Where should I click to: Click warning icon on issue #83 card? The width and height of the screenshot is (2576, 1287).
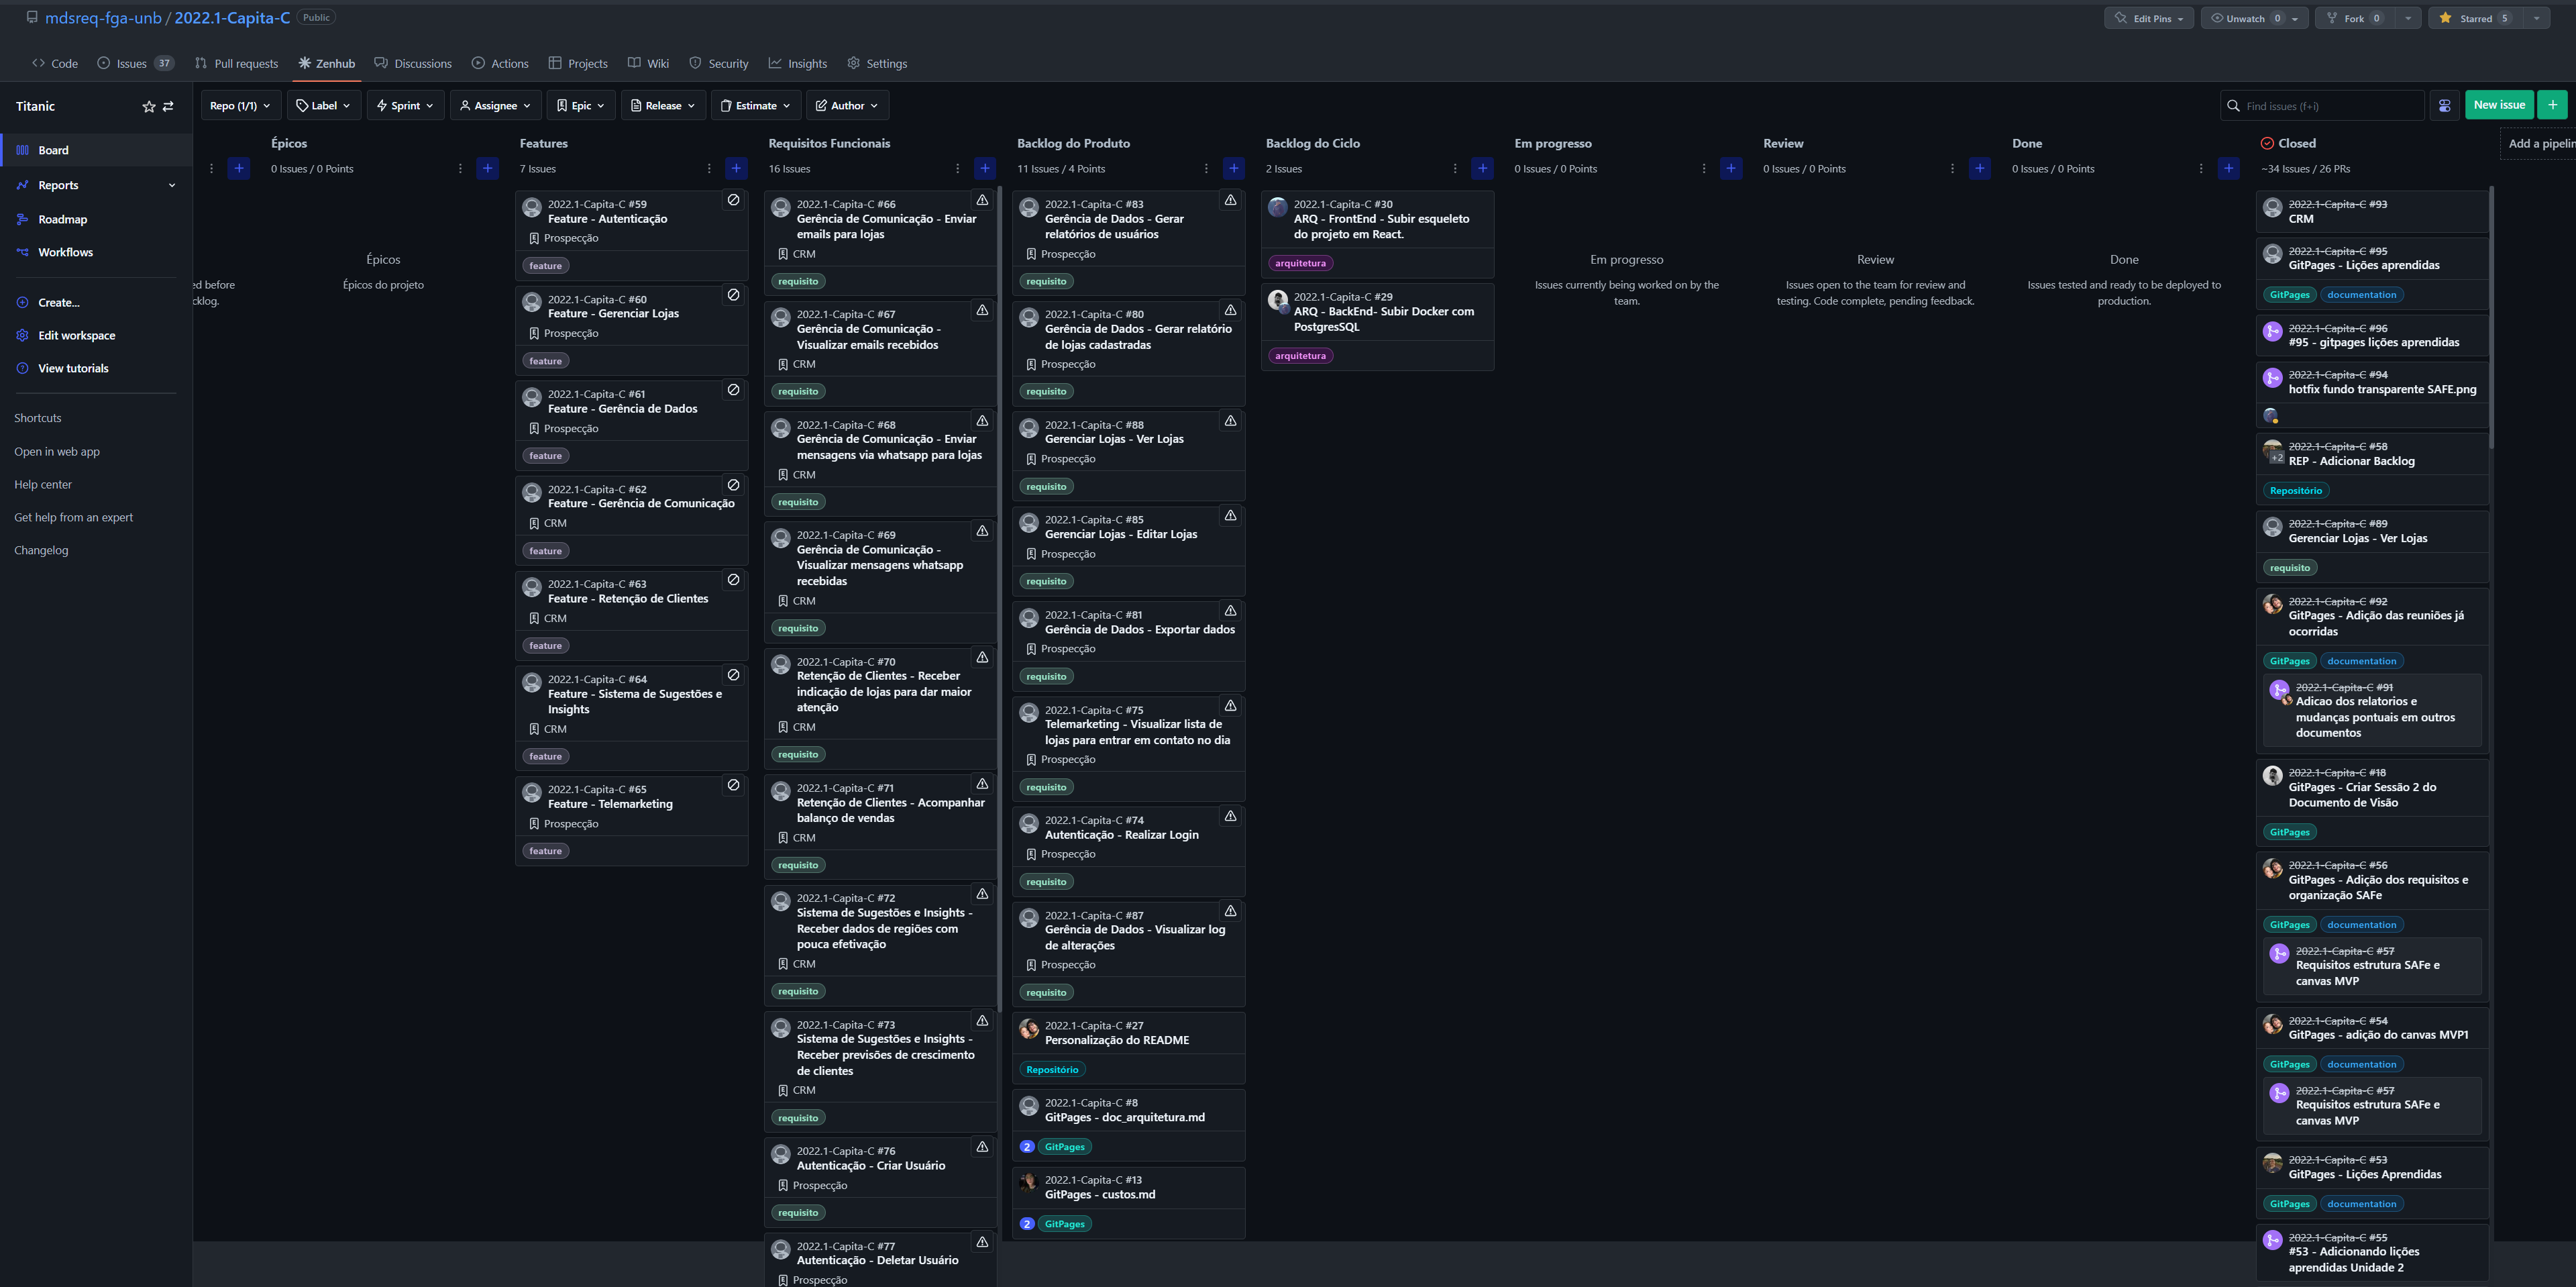click(x=1230, y=200)
